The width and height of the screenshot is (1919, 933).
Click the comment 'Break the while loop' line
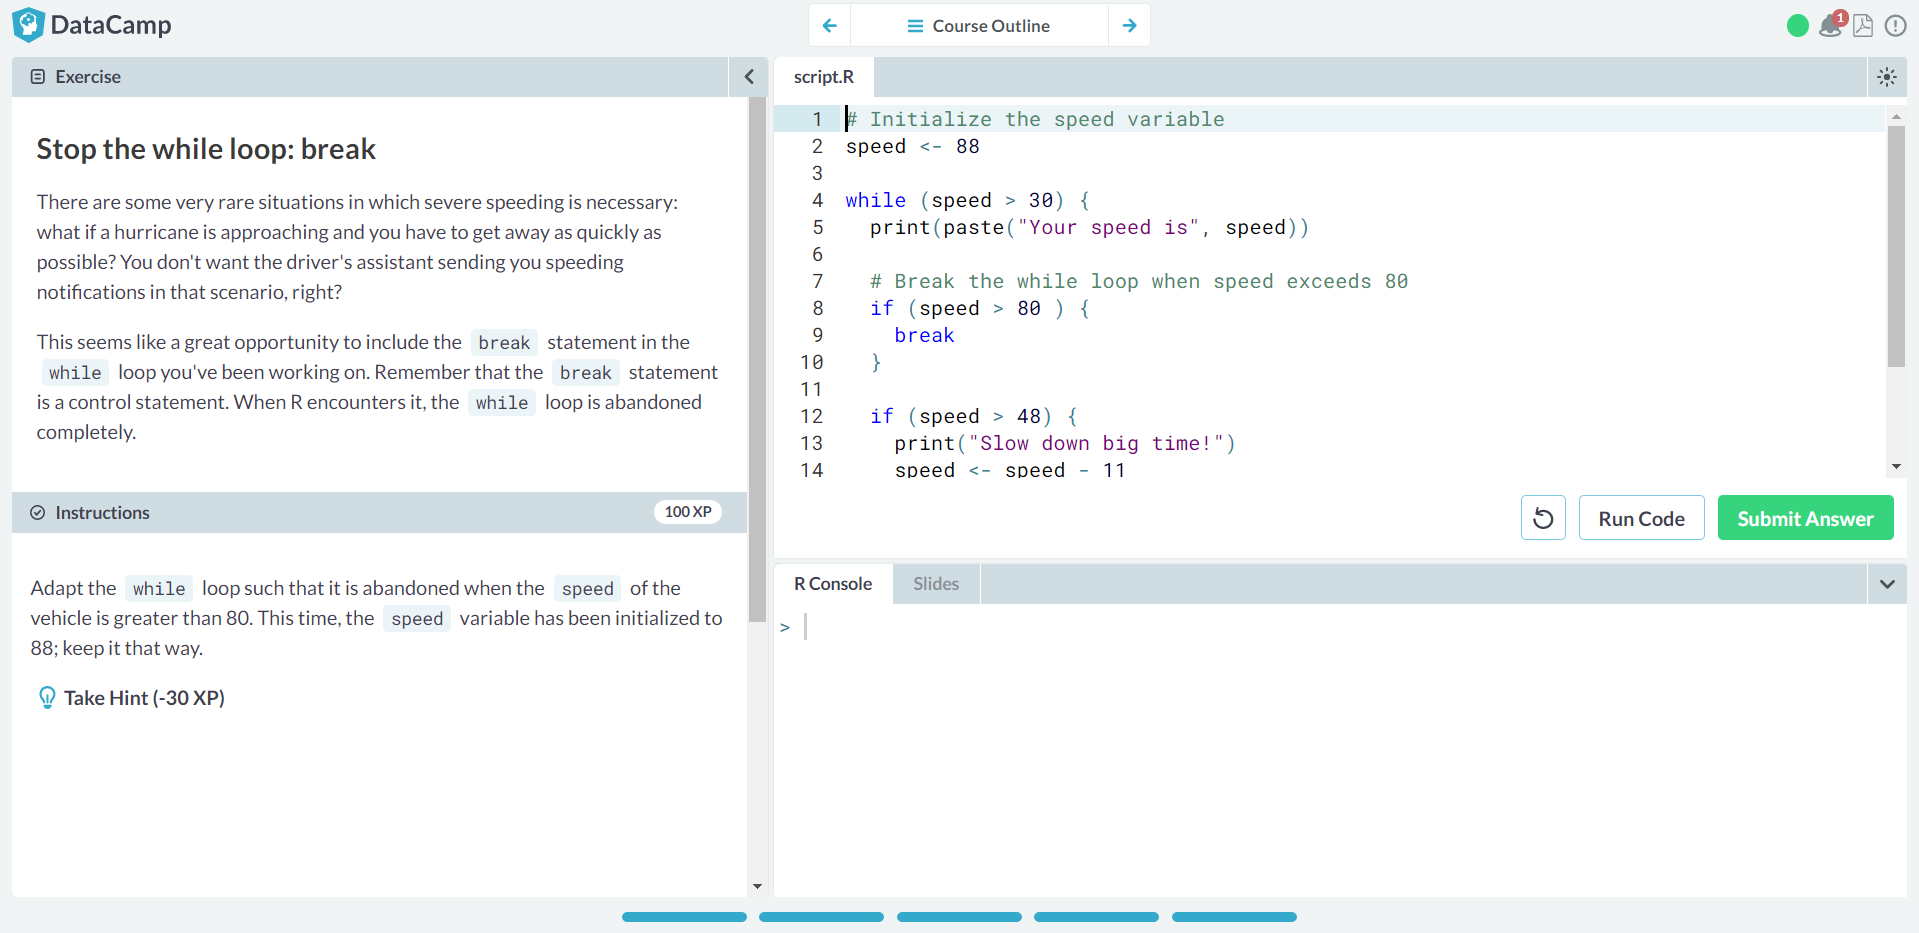click(x=1139, y=281)
